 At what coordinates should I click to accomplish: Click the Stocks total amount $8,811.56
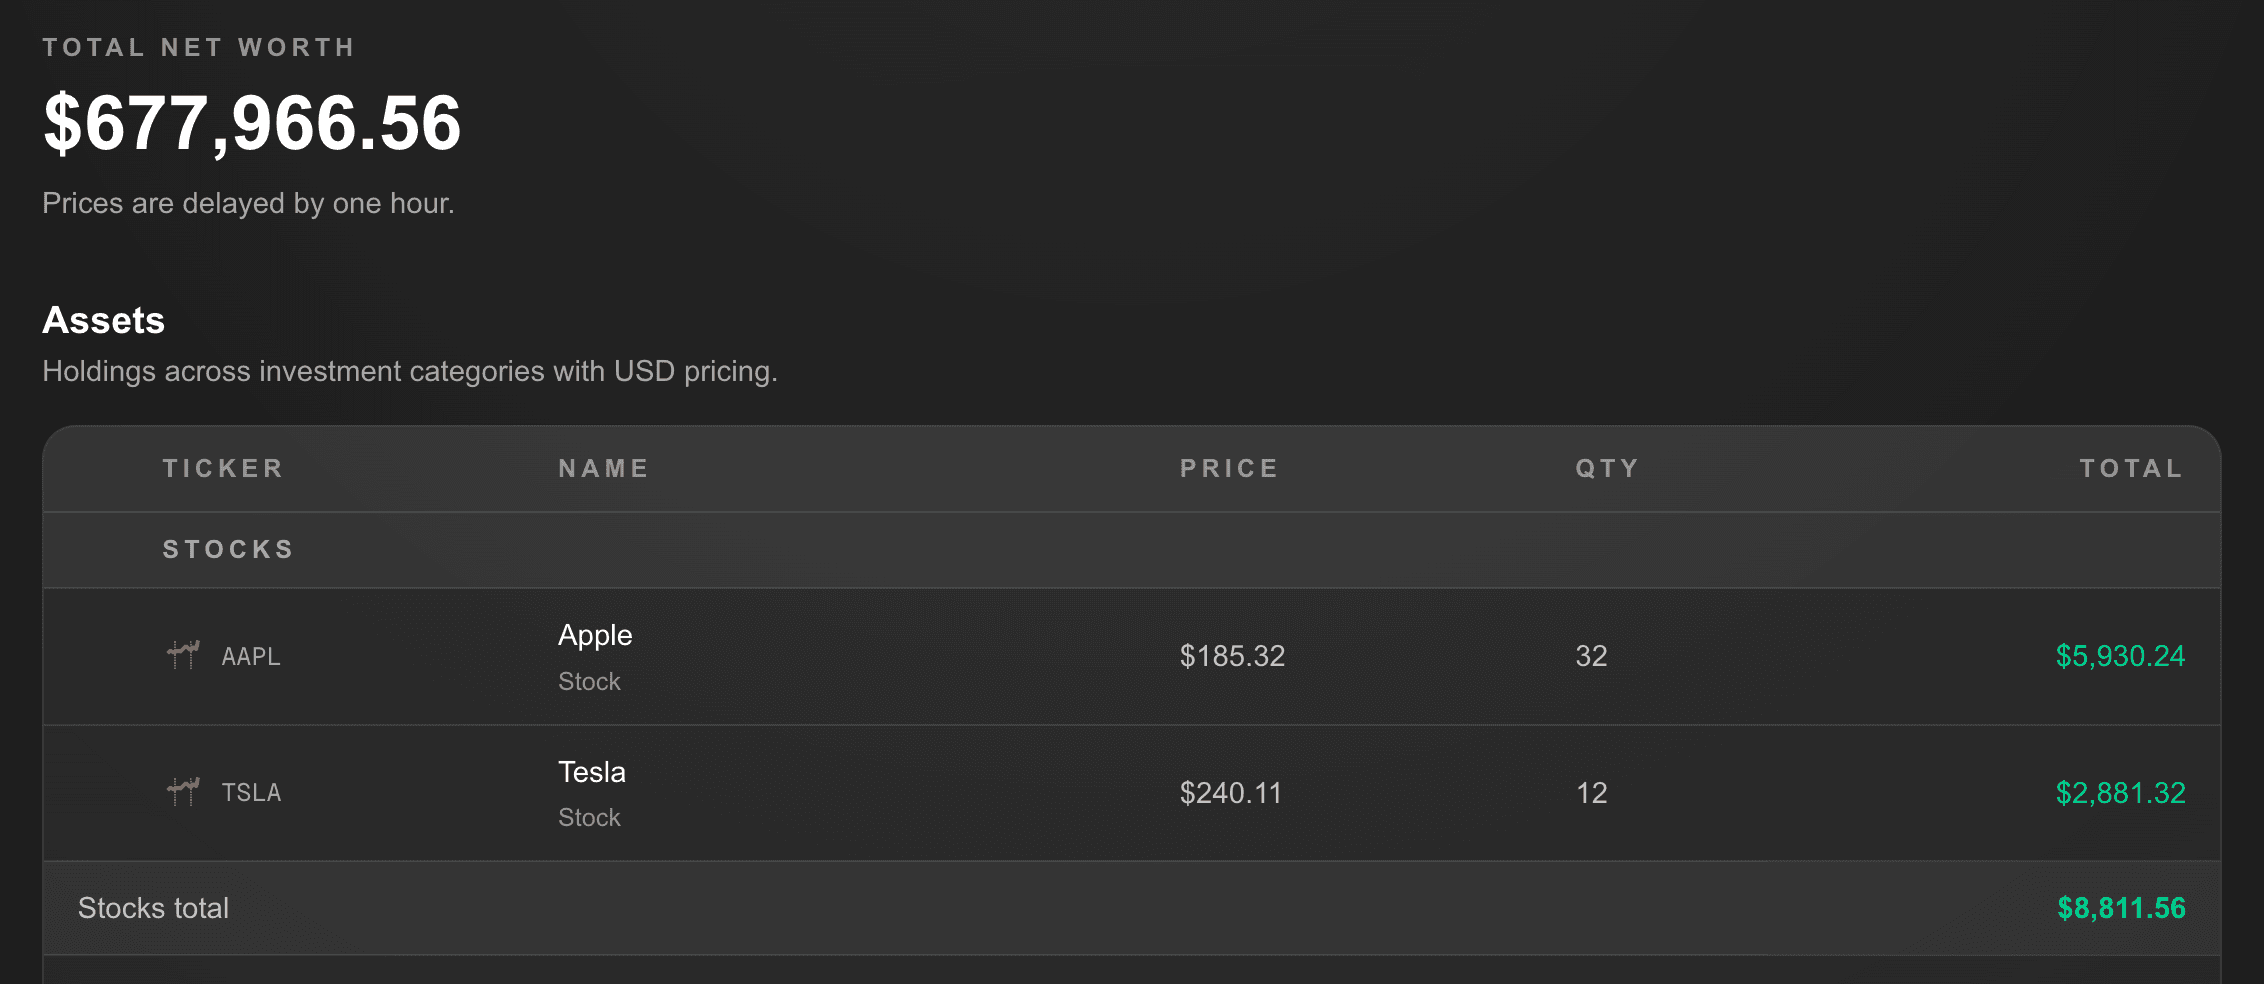point(2120,908)
